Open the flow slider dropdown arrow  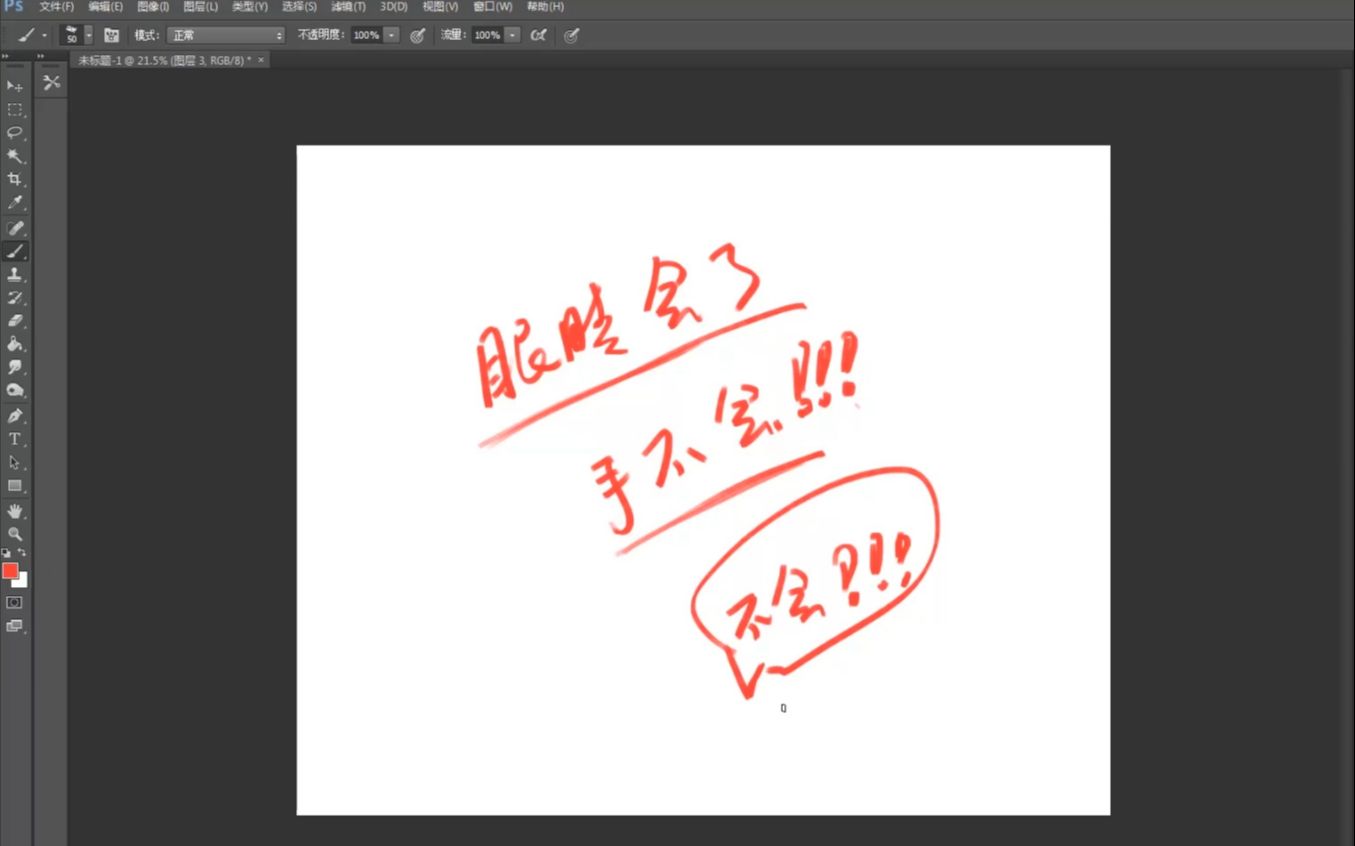click(x=512, y=35)
